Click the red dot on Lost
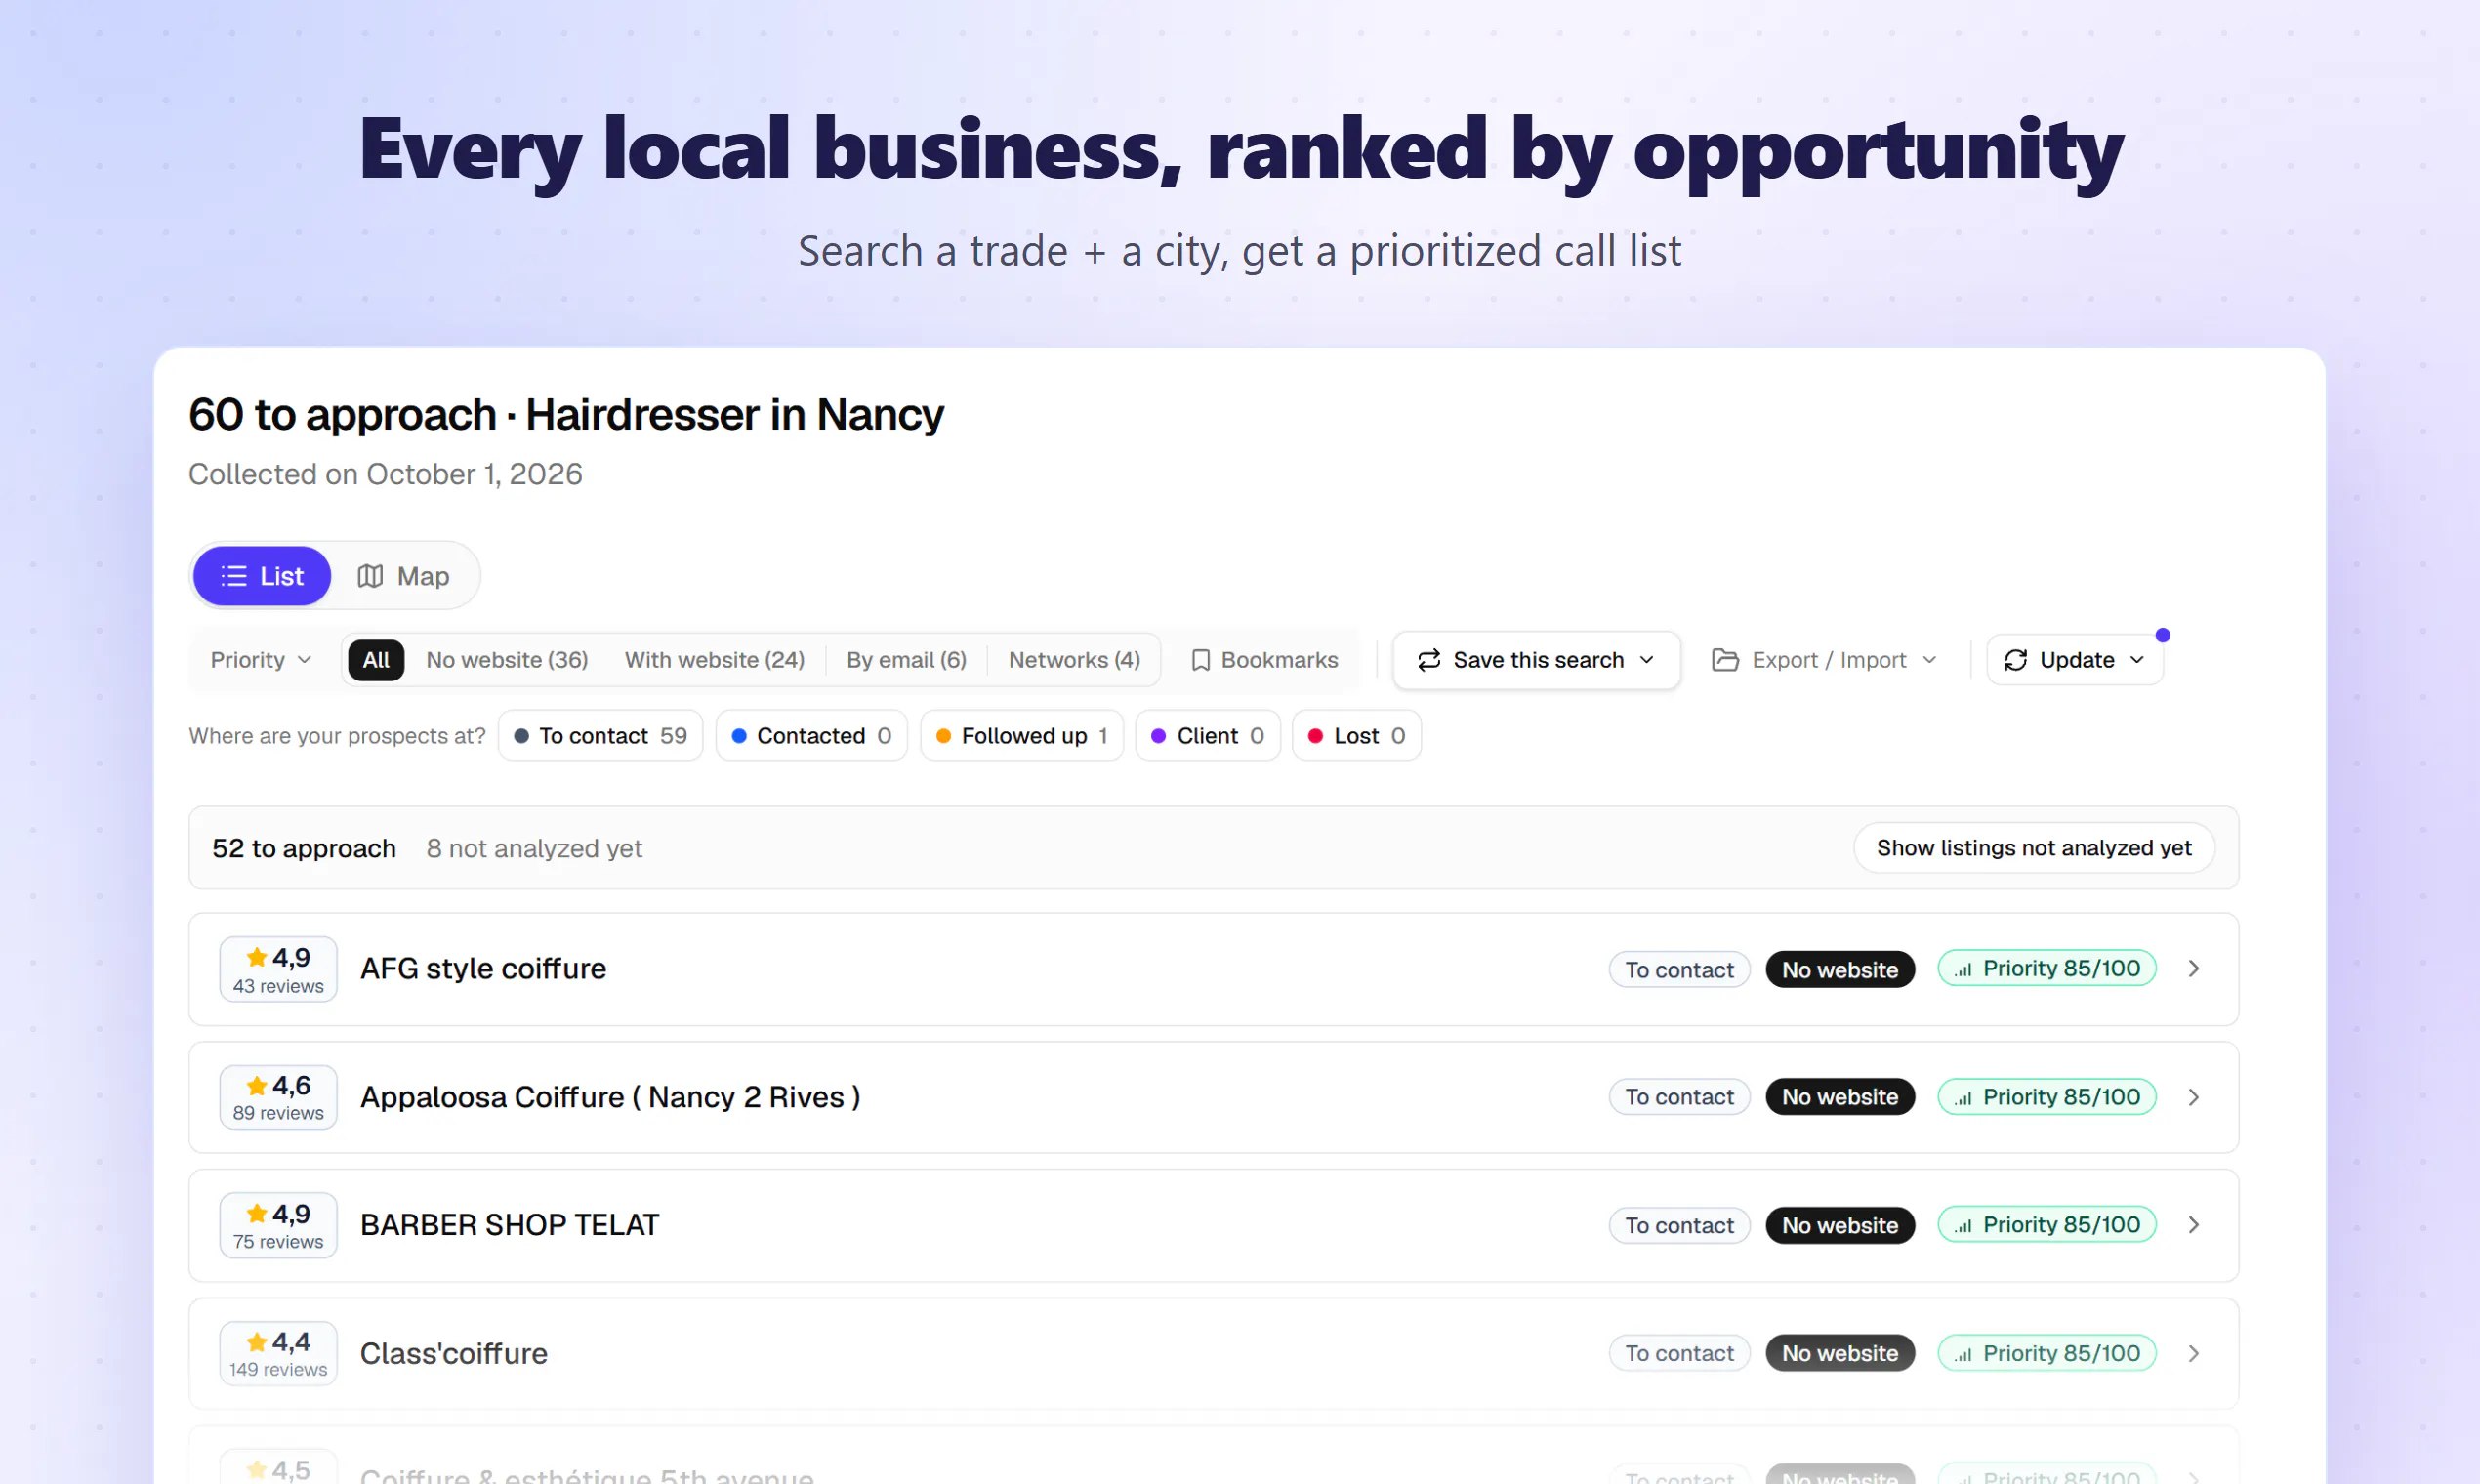Image resolution: width=2480 pixels, height=1484 pixels. point(1315,736)
